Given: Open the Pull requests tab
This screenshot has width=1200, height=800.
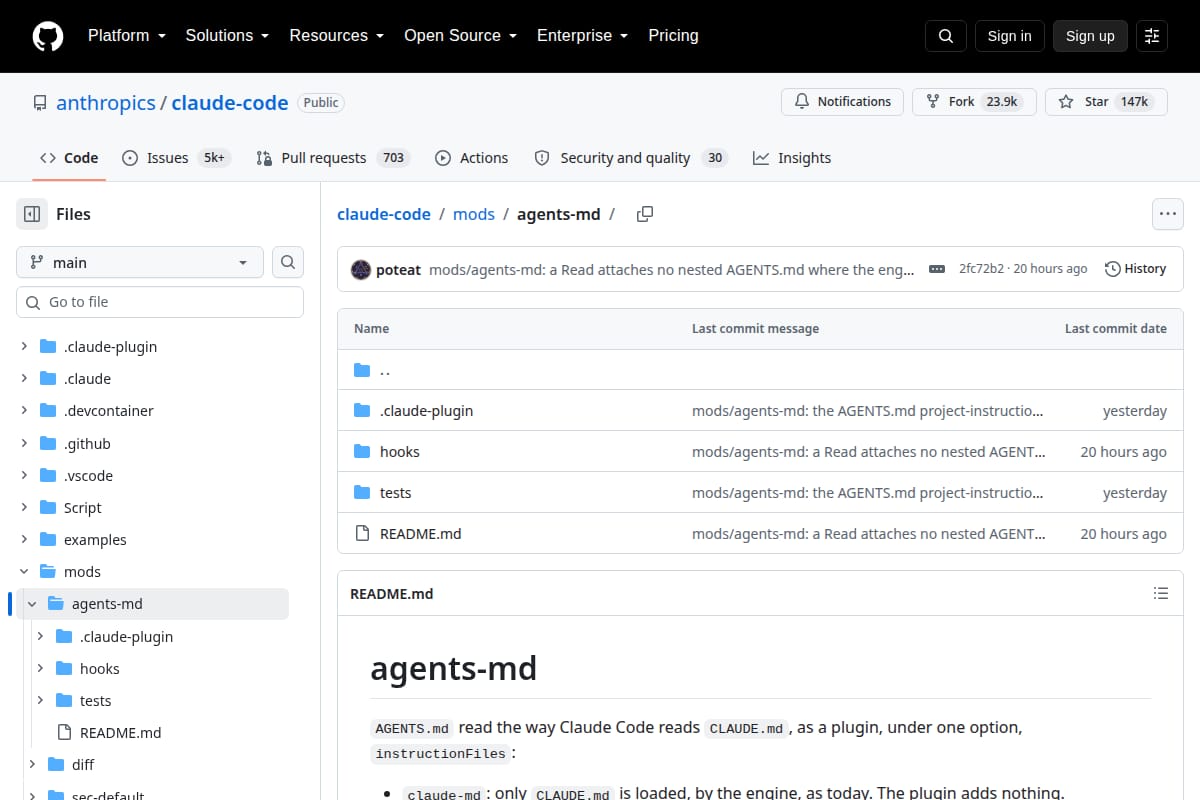Looking at the screenshot, I should [x=333, y=158].
